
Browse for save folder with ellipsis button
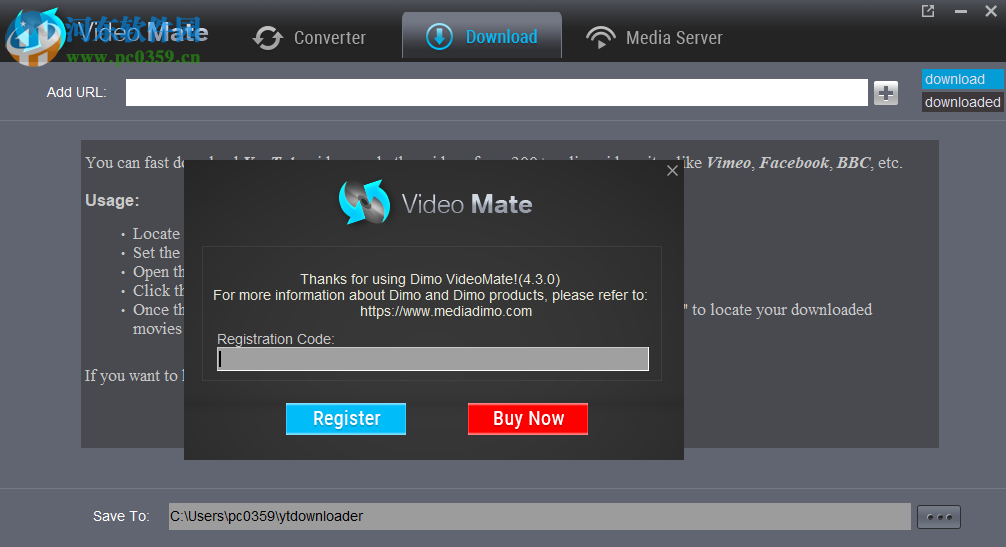click(939, 517)
